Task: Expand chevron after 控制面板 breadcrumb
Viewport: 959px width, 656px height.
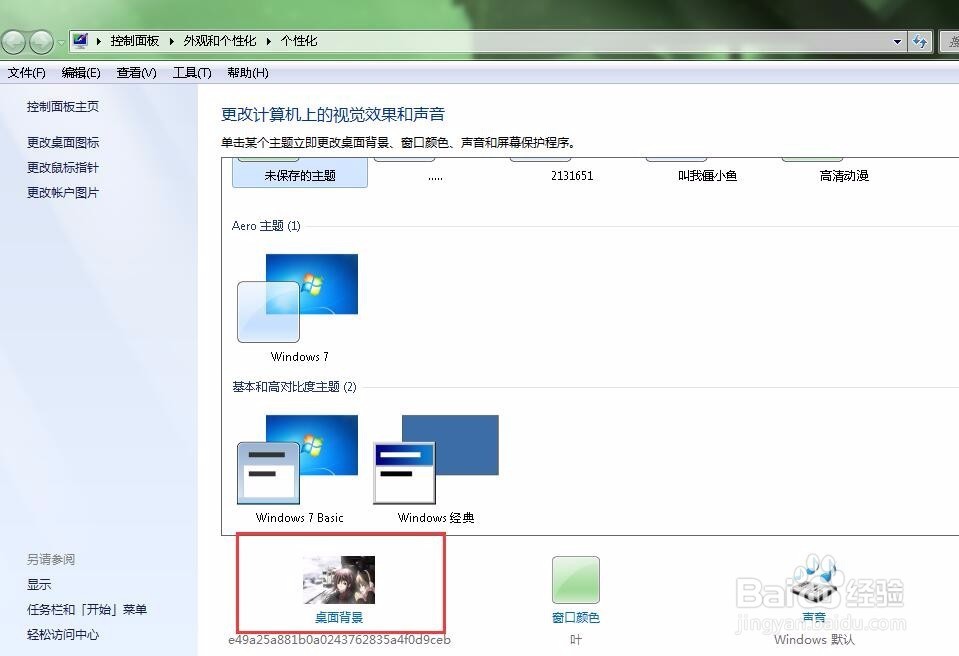Action: pyautogui.click(x=172, y=42)
